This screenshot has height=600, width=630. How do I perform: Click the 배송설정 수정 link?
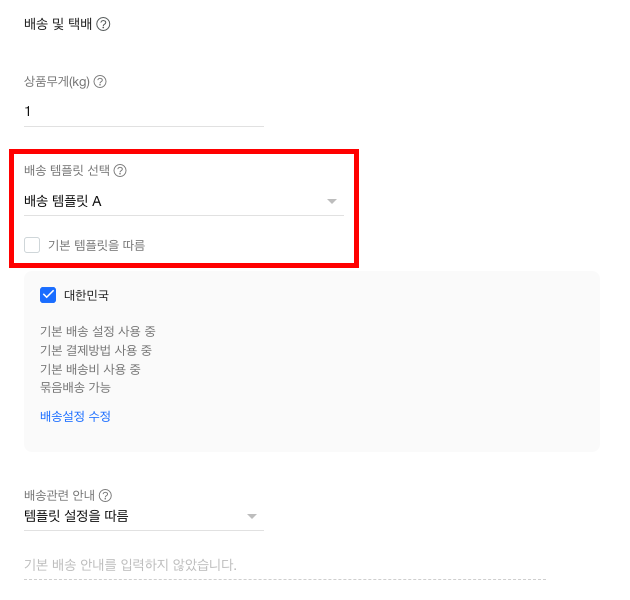coord(75,416)
